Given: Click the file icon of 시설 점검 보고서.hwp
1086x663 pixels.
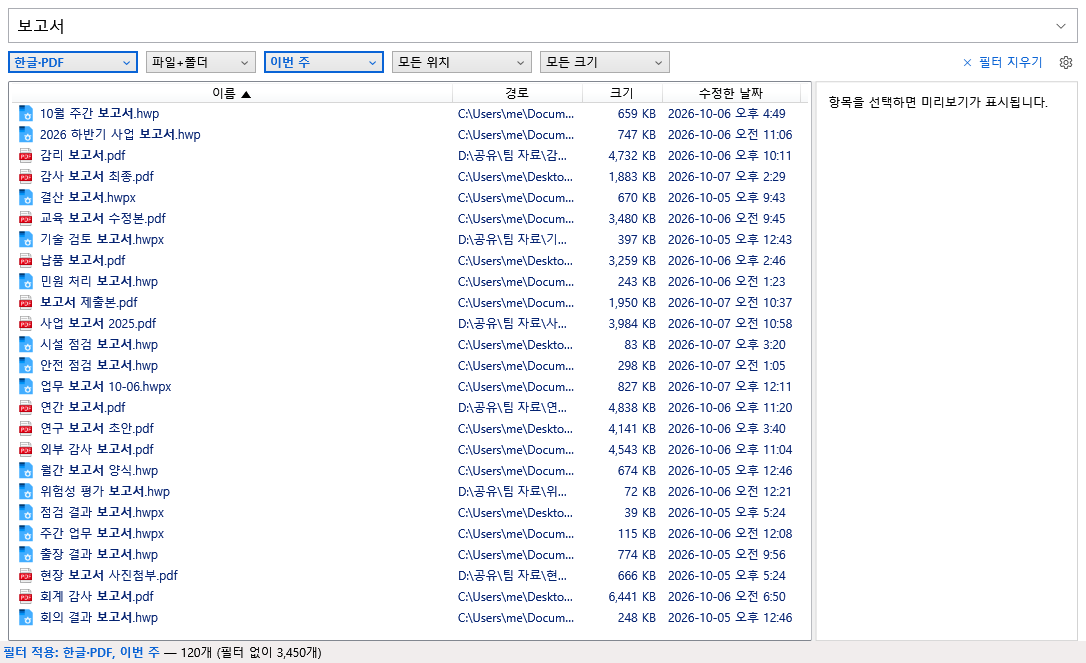Looking at the screenshot, I should pyautogui.click(x=26, y=344).
